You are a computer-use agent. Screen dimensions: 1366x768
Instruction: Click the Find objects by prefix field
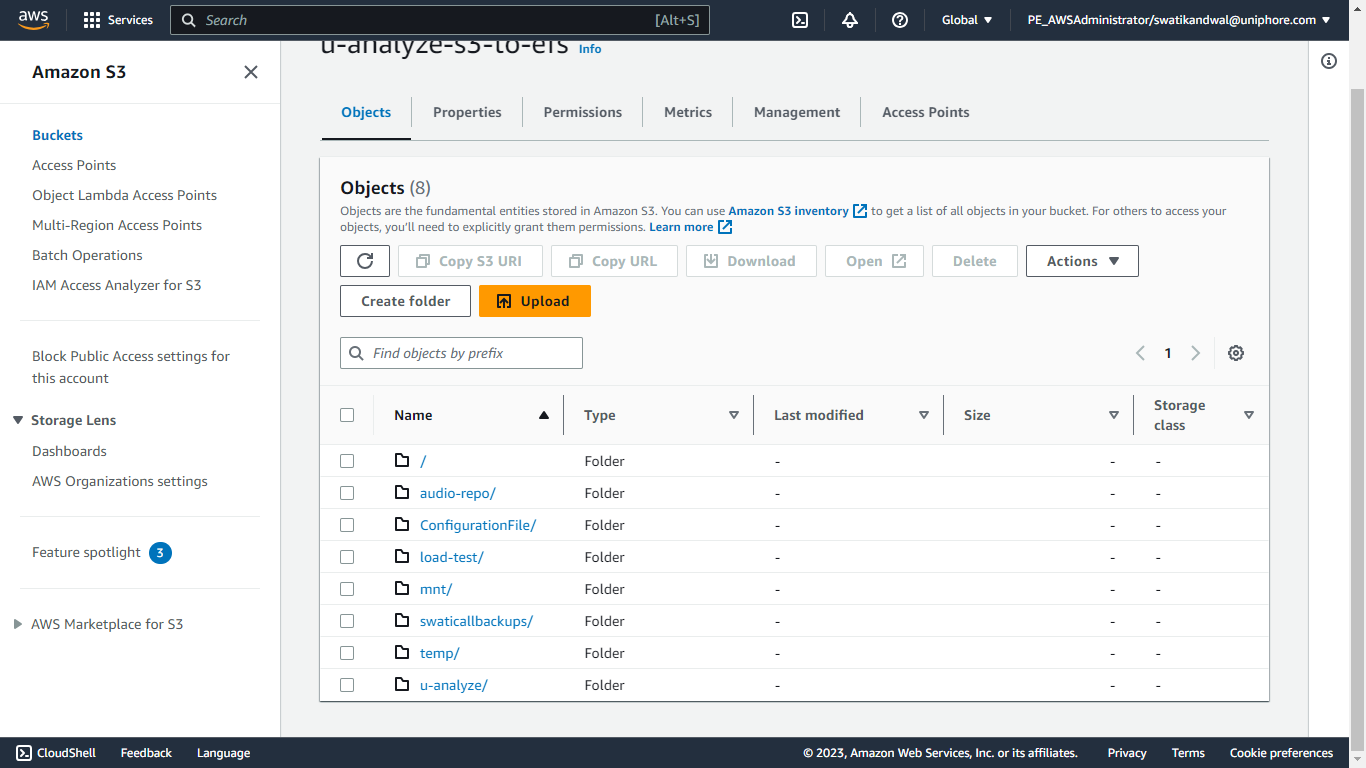click(x=461, y=353)
